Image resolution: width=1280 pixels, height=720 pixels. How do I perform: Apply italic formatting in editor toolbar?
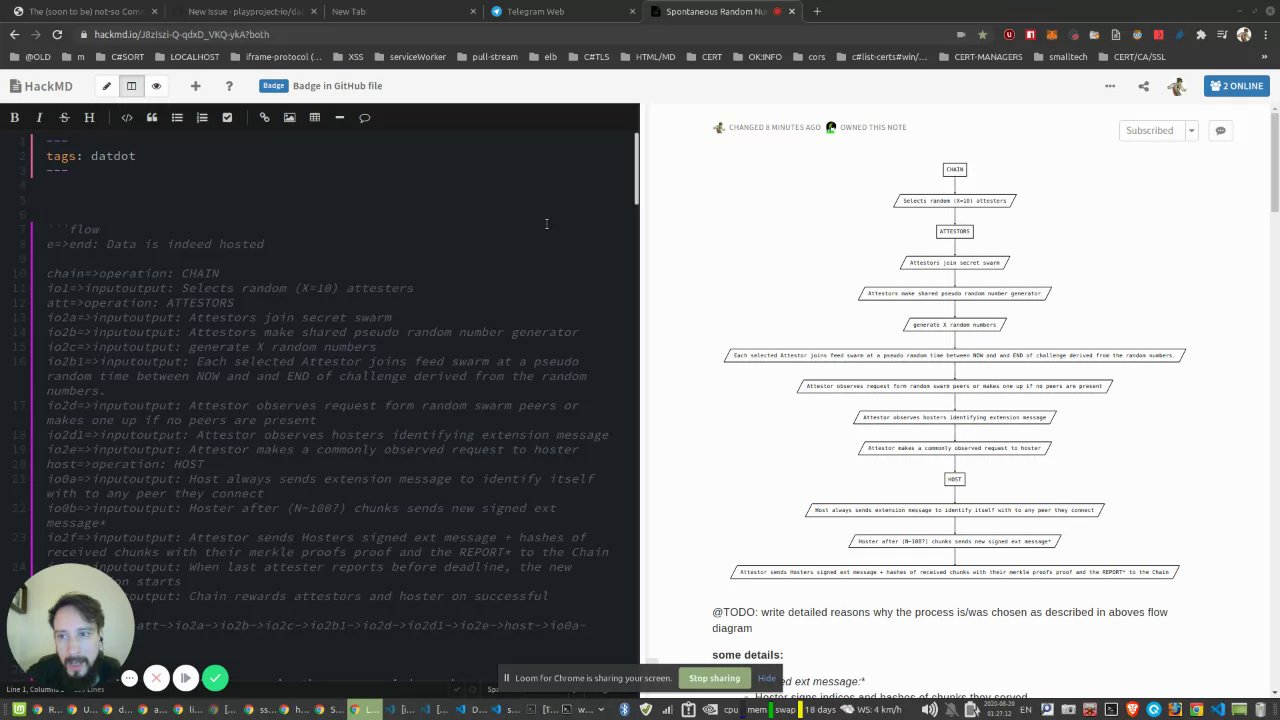click(x=39, y=118)
